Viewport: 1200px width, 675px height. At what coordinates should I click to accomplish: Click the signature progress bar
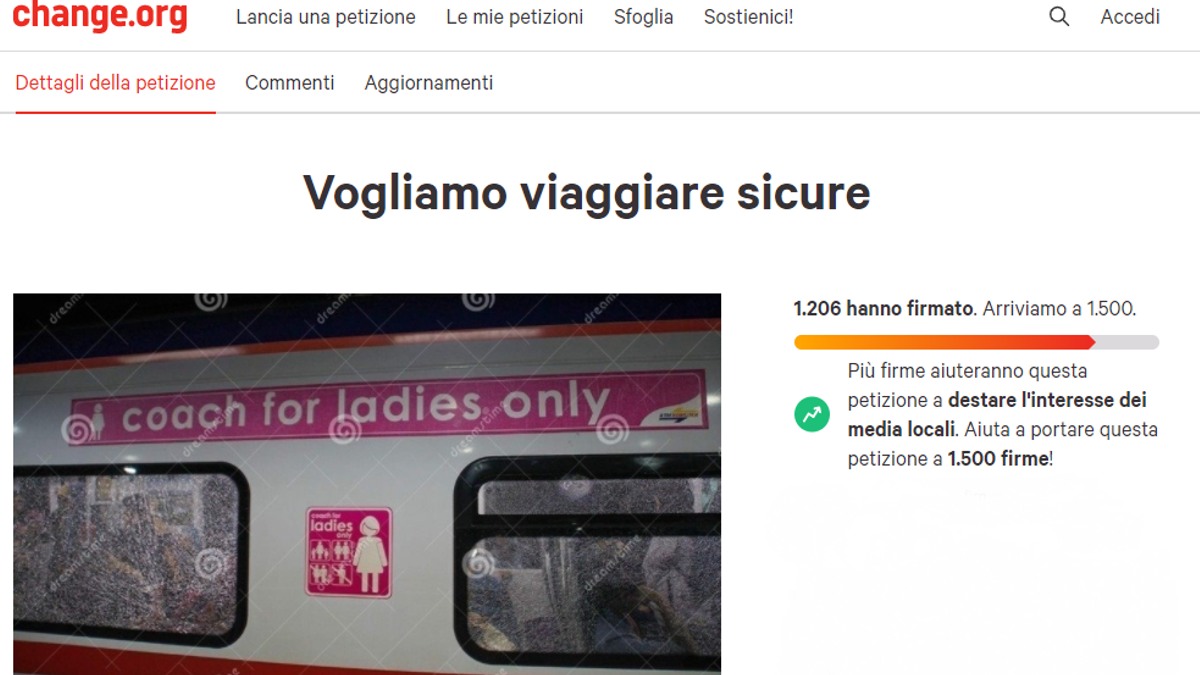pyautogui.click(x=977, y=342)
